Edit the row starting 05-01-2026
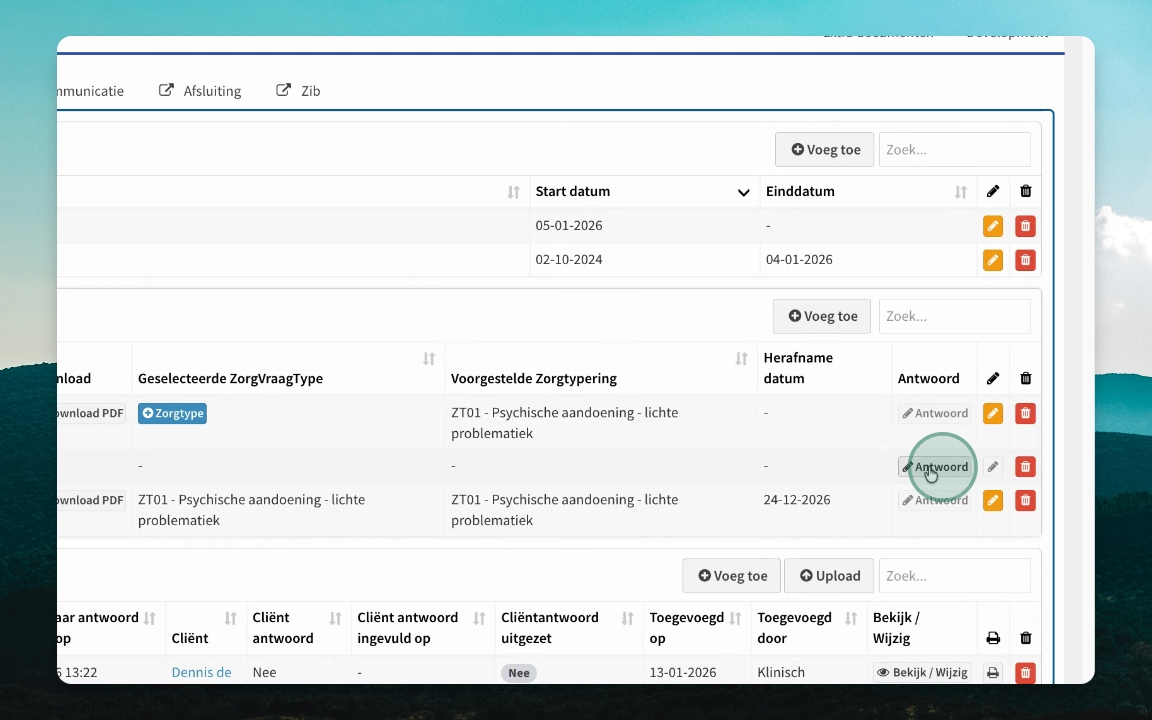 coord(993,226)
